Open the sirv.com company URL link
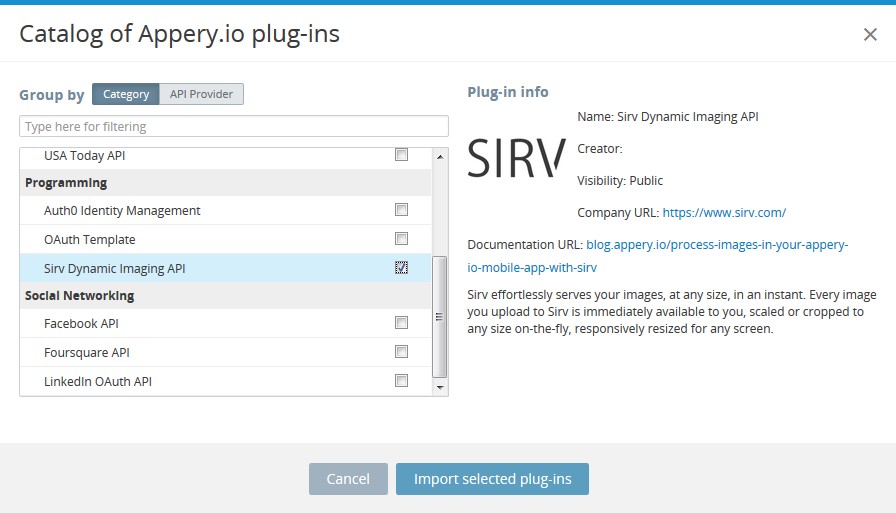 point(724,213)
